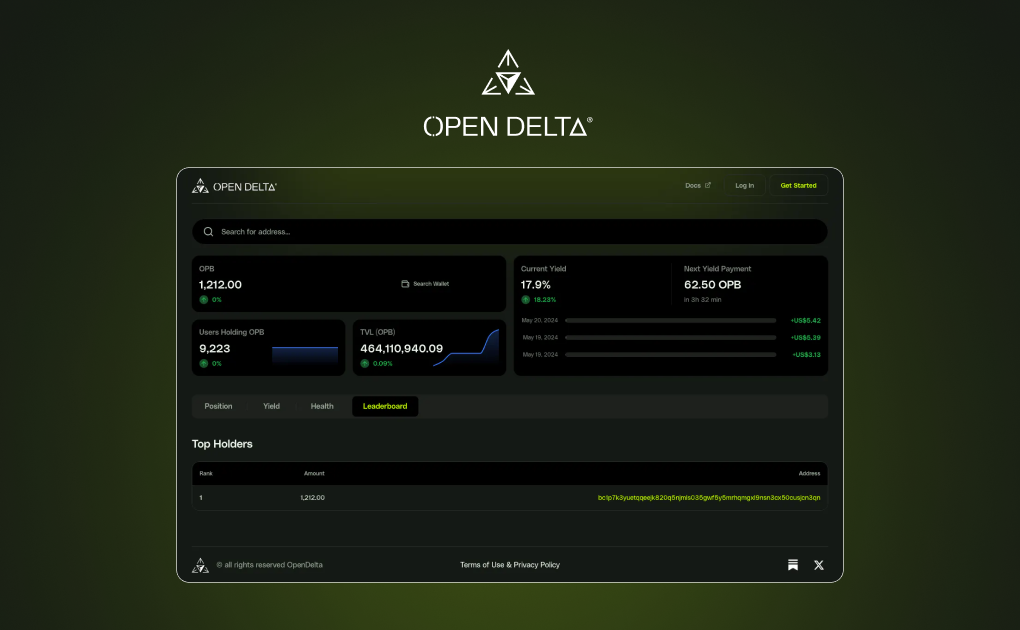The image size is (1020, 630).
Task: Click the Log In button
Action: 744,185
